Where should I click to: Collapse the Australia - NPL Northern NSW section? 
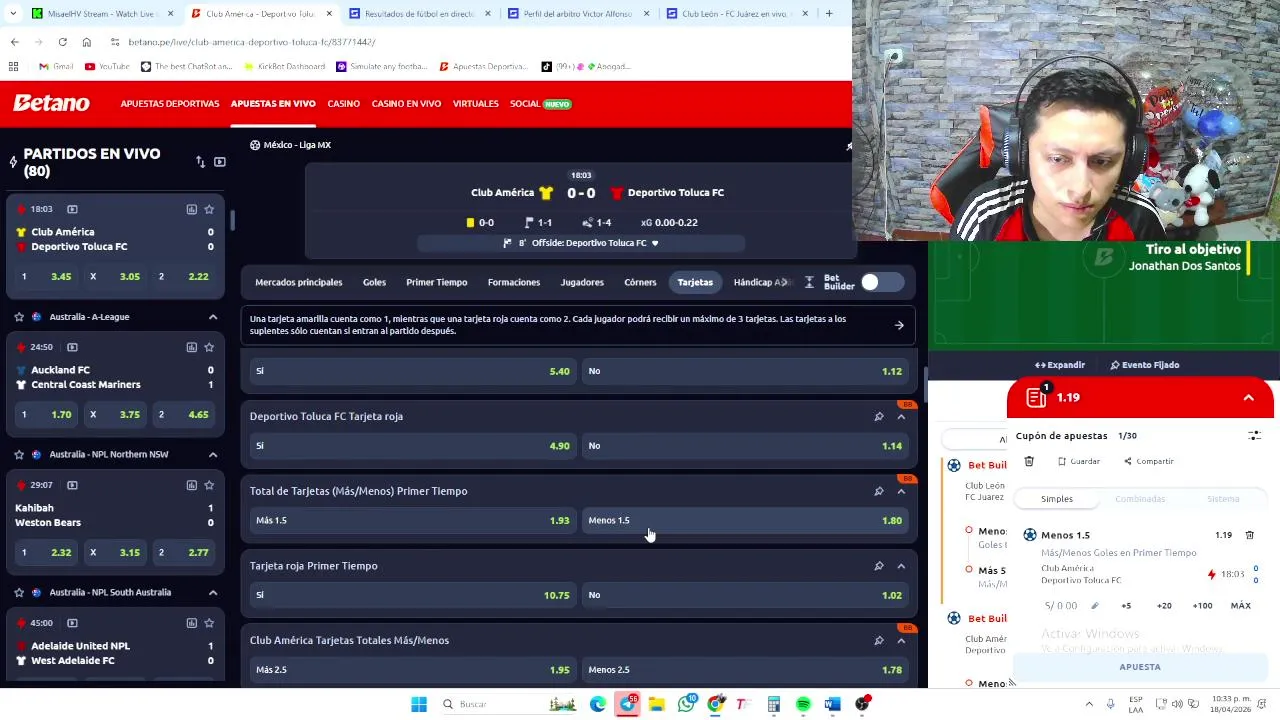pyautogui.click(x=213, y=455)
